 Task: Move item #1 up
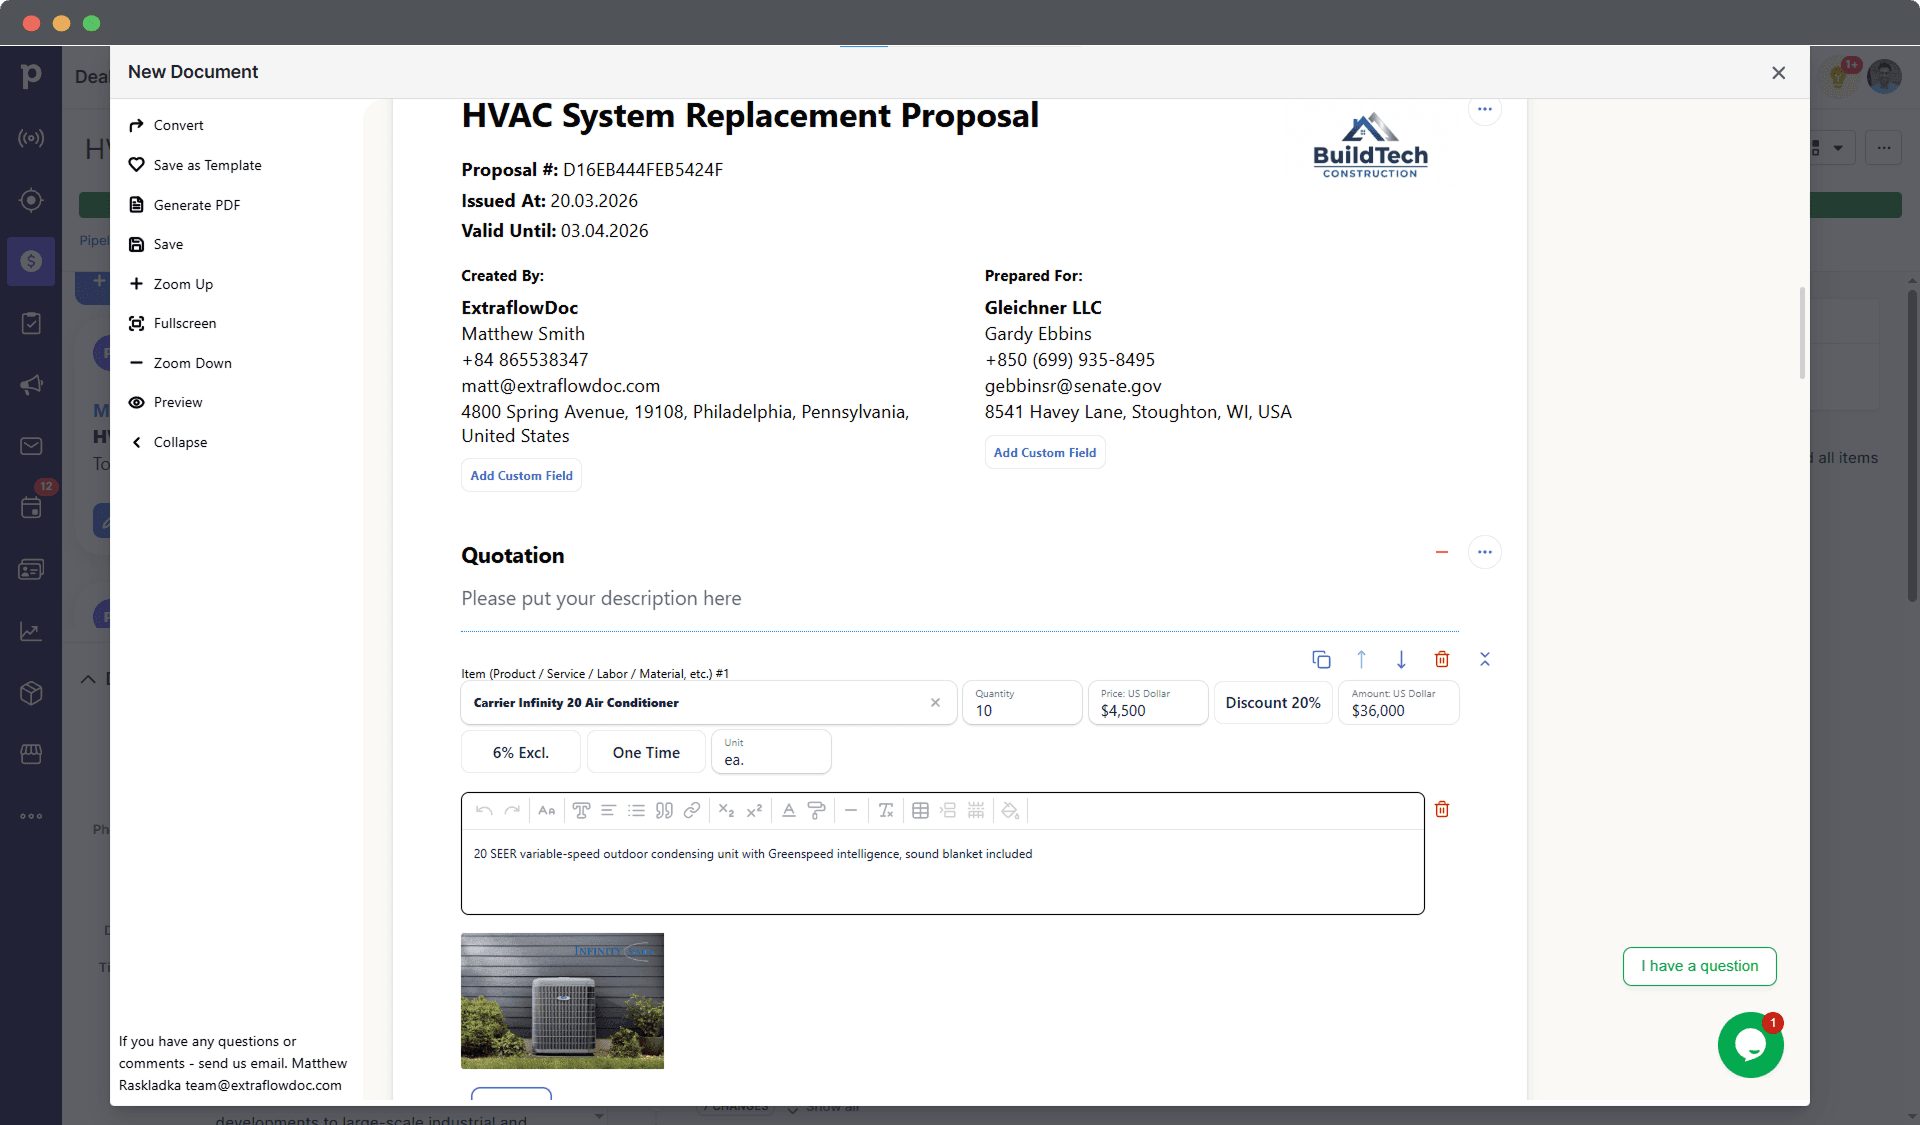(x=1361, y=659)
